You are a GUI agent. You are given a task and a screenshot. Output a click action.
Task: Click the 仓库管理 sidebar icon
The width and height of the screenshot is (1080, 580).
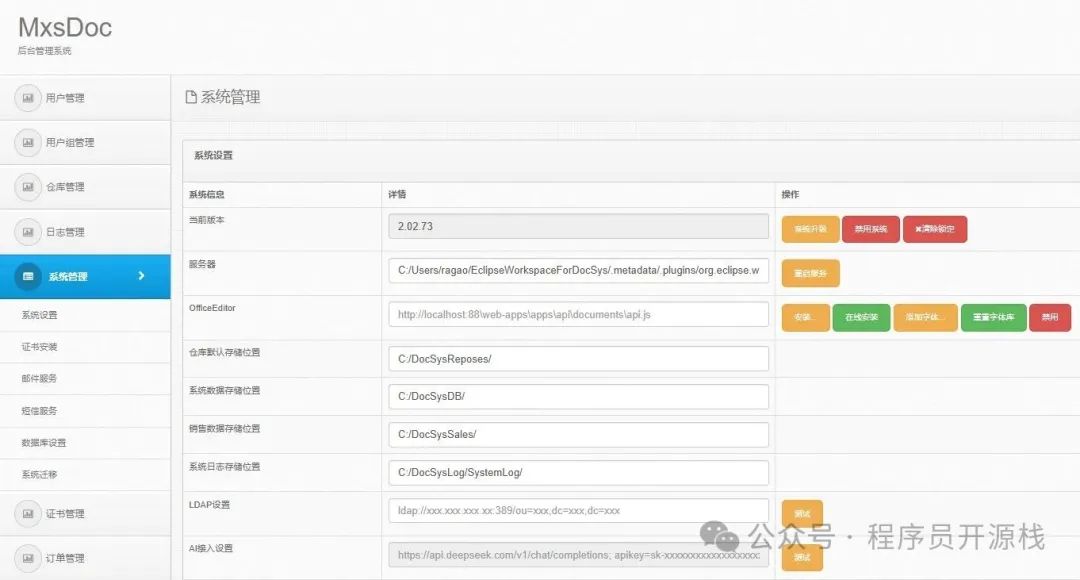point(28,187)
